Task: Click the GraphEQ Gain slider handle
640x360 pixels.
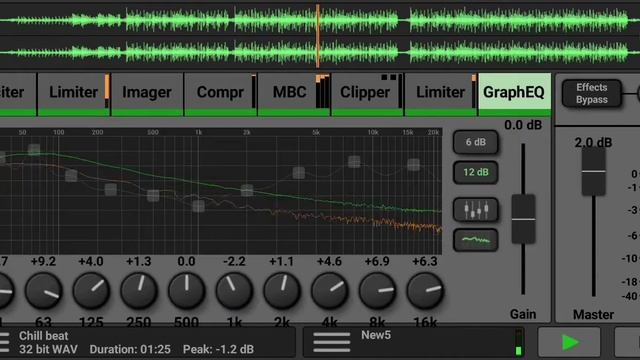Action: click(523, 219)
